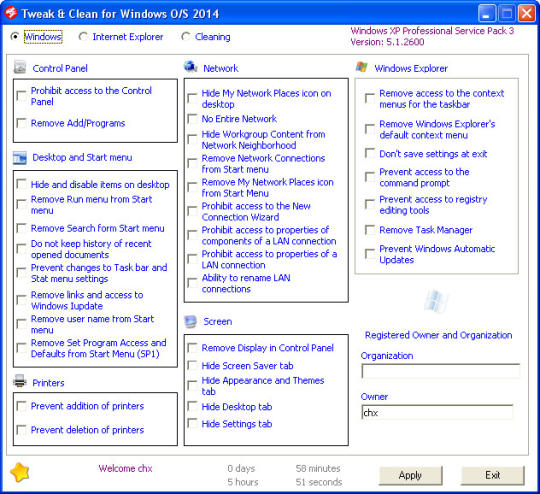Viewport: 540px width, 494px height.
Task: Click the app logo in title bar
Action: (11, 13)
